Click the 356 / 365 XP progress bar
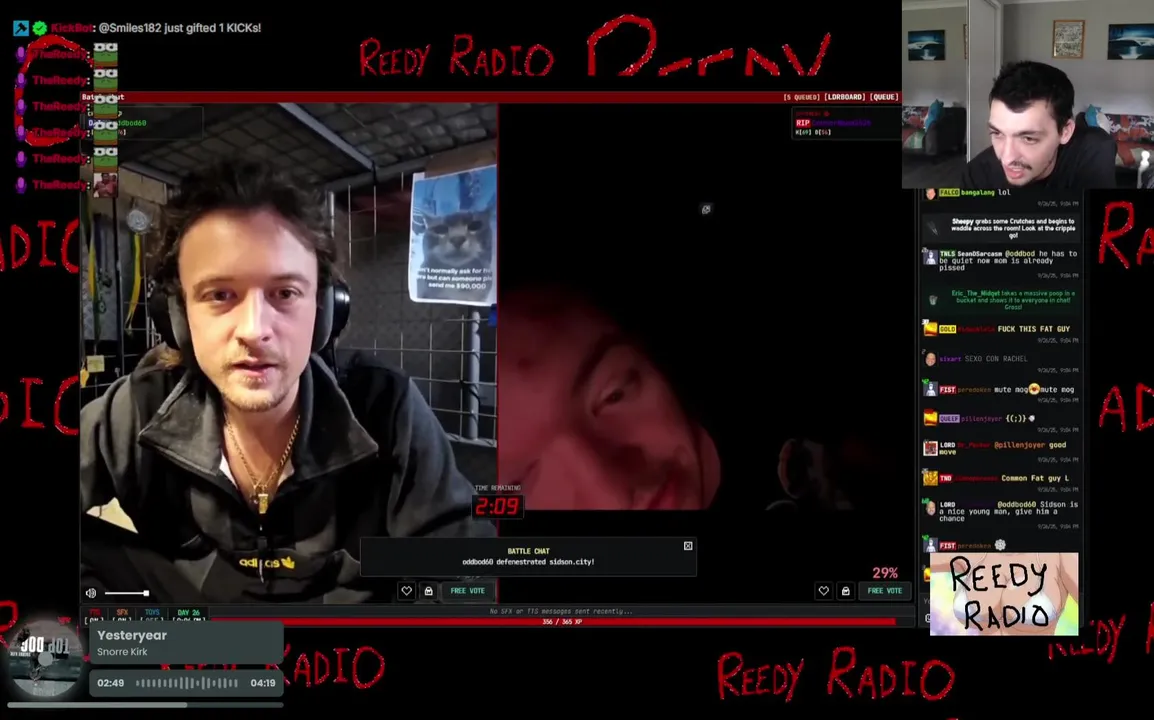The image size is (1154, 720). click(562, 622)
